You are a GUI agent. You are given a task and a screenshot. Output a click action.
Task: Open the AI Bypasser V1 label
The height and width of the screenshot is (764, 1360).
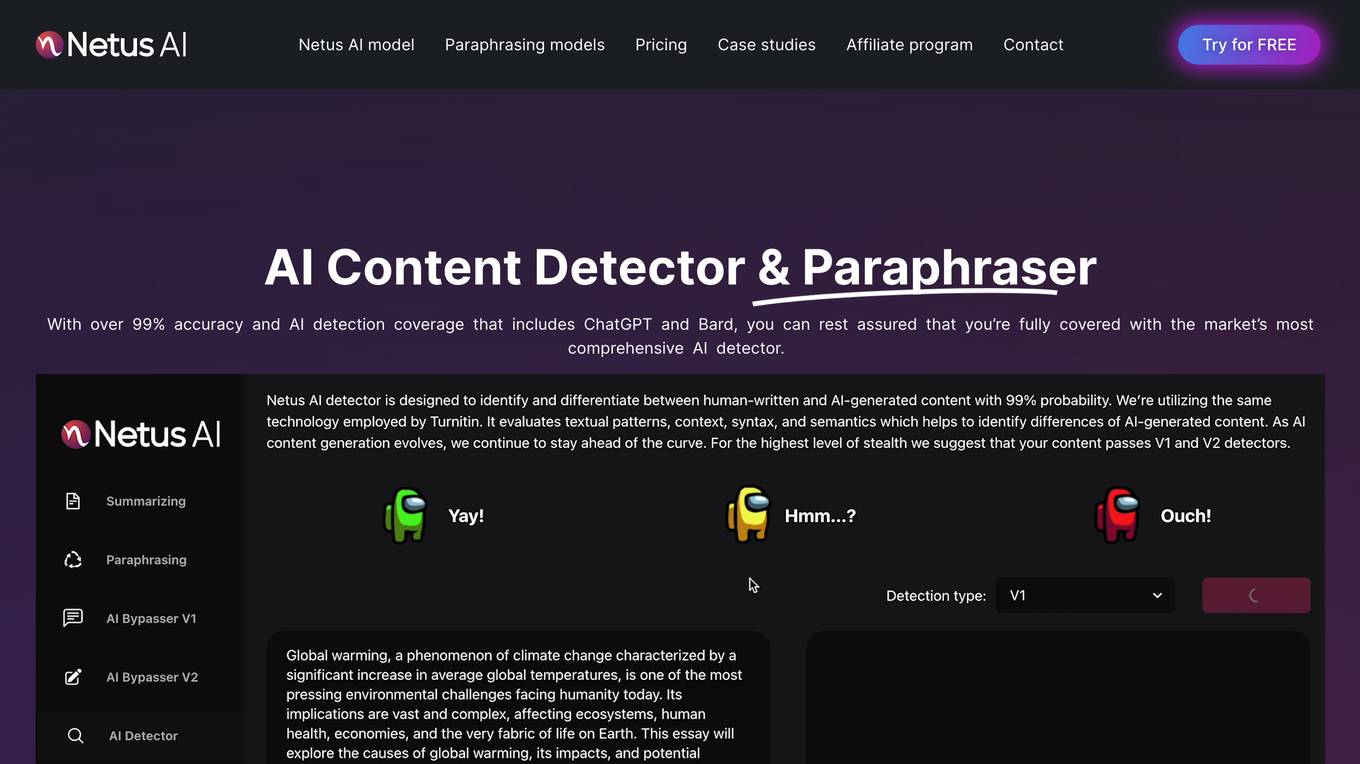(x=151, y=619)
